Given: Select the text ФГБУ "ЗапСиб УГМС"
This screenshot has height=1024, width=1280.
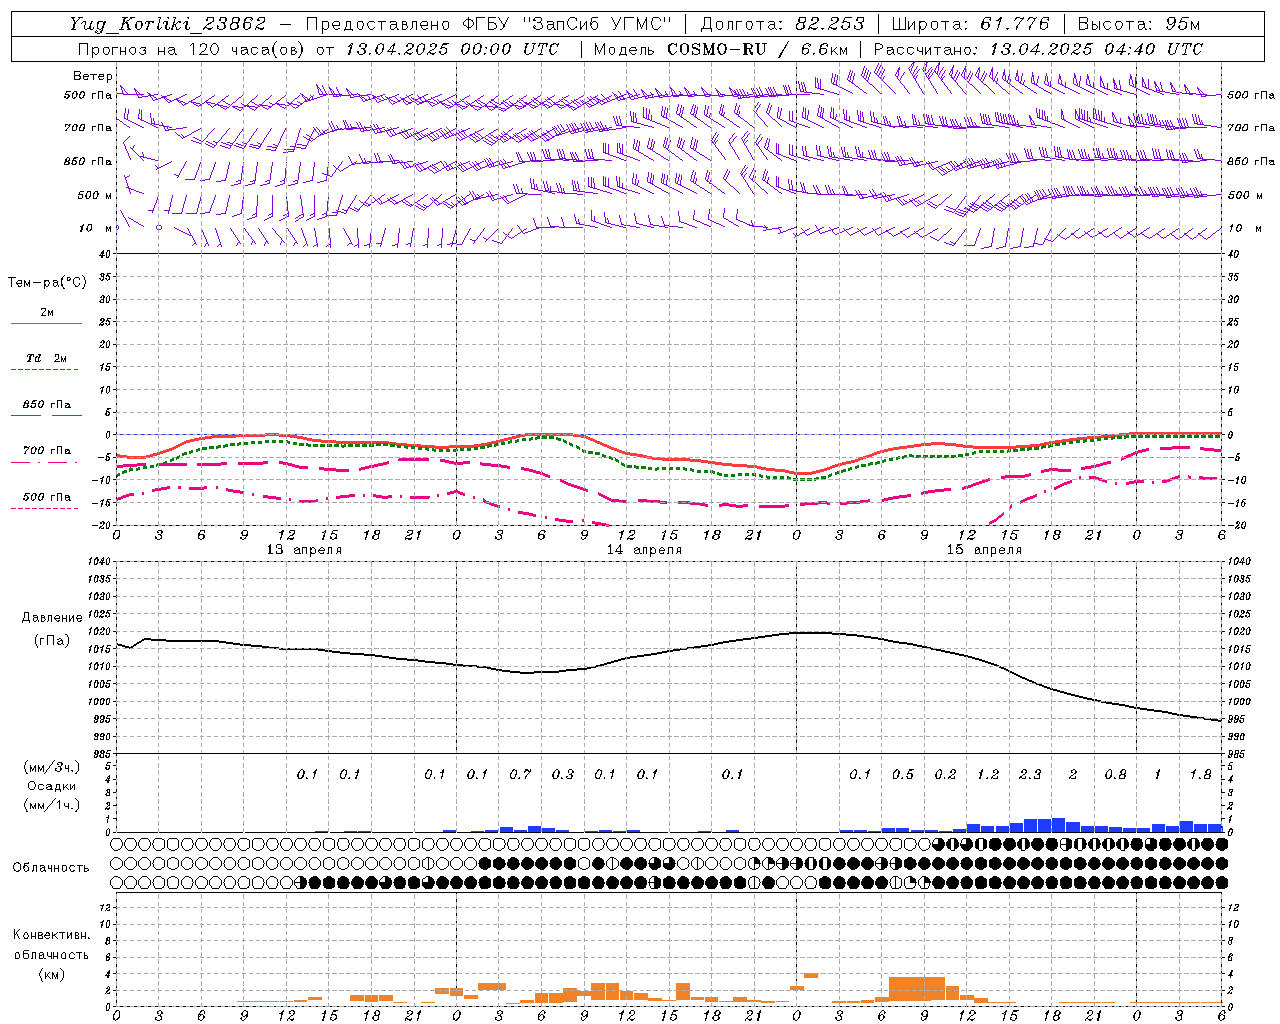Looking at the screenshot, I should pos(567,24).
